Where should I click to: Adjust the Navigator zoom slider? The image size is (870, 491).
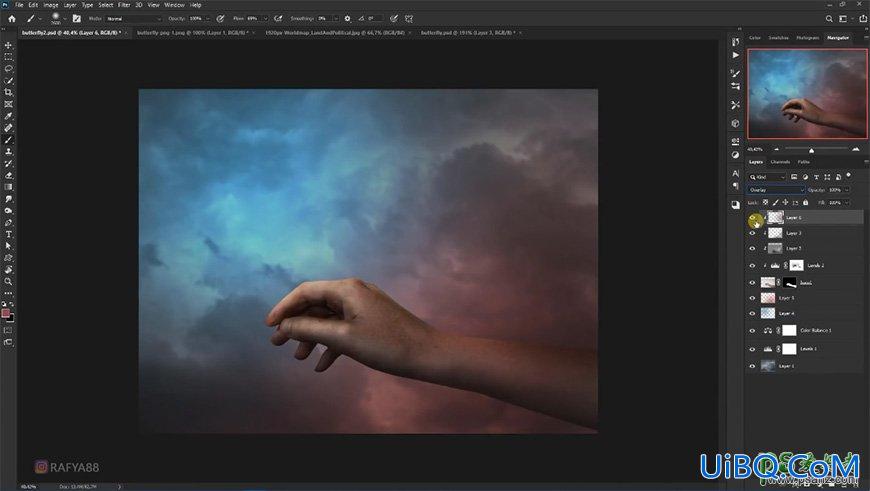point(811,150)
